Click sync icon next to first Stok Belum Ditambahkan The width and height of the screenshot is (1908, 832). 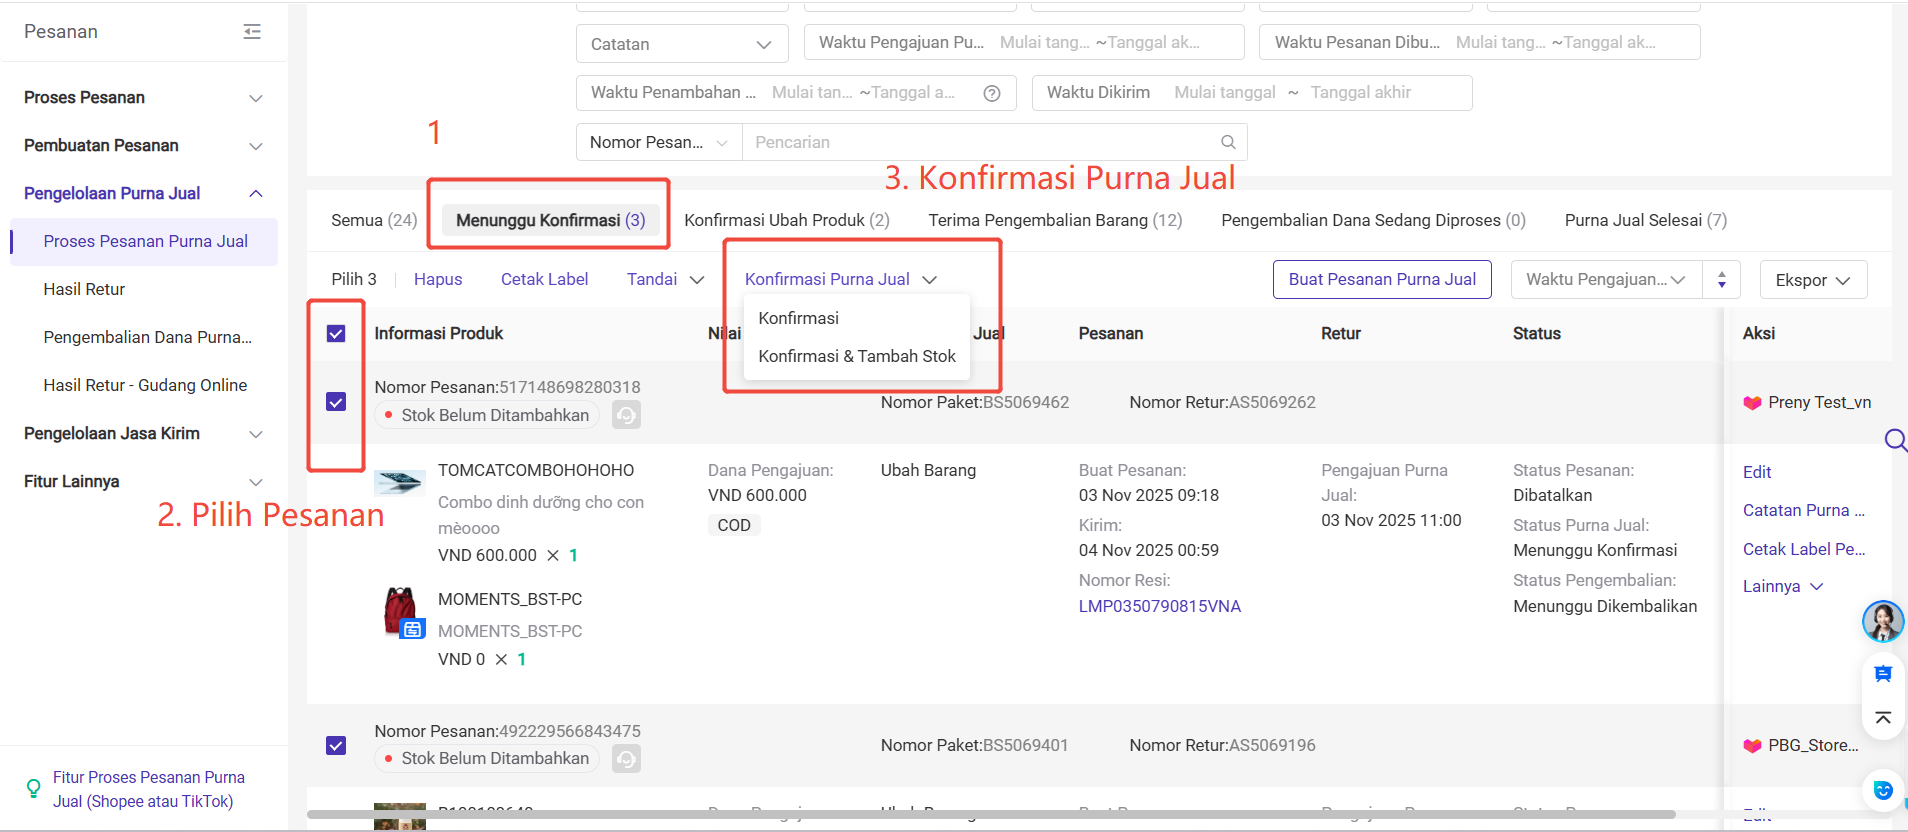[x=626, y=415]
